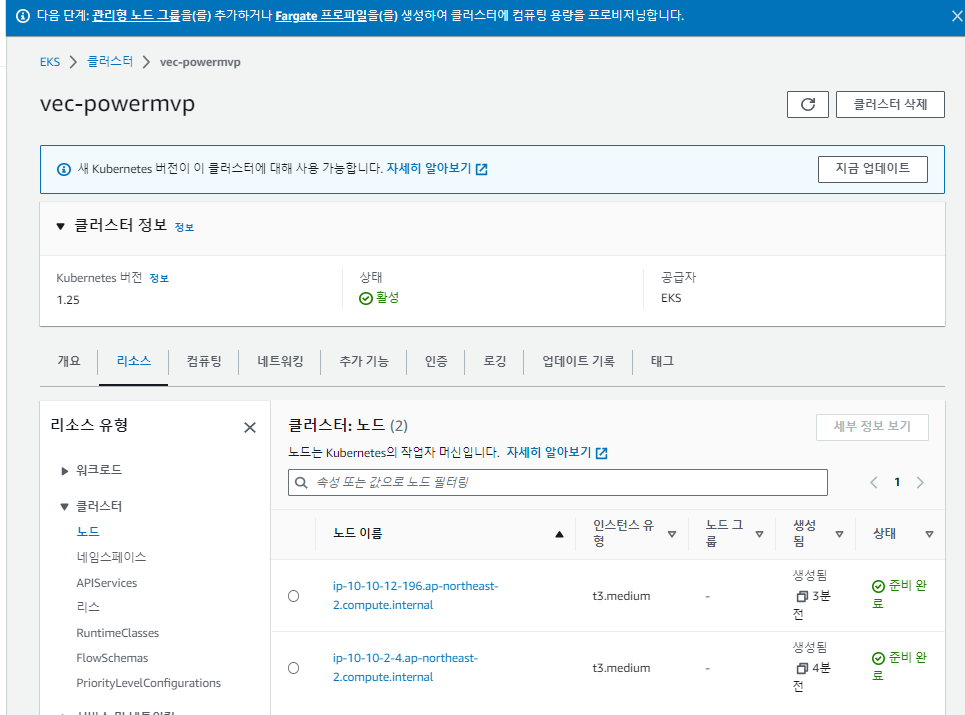Viewport: 965px width, 715px height.
Task: Click the 지금 업데이트 button
Action: (x=873, y=169)
